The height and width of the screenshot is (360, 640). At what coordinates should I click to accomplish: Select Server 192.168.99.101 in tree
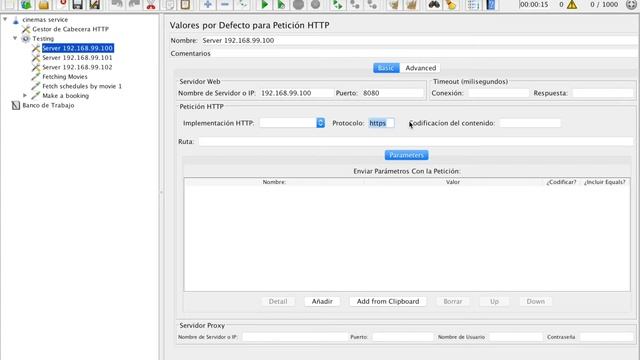77,58
